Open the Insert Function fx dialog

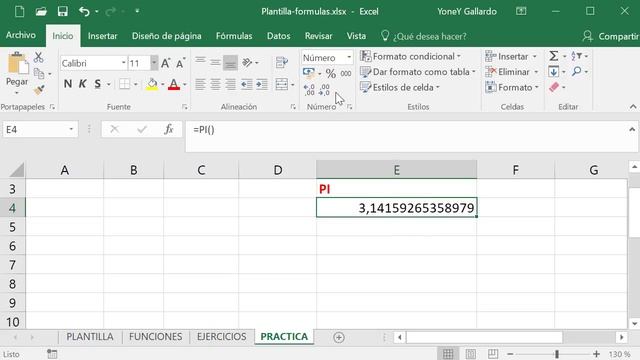pyautogui.click(x=169, y=129)
